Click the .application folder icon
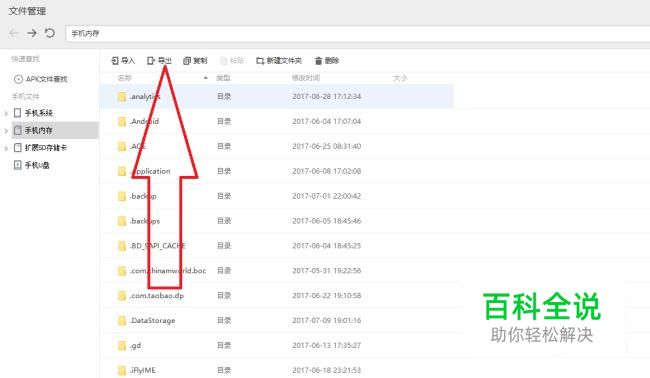 [x=122, y=171]
